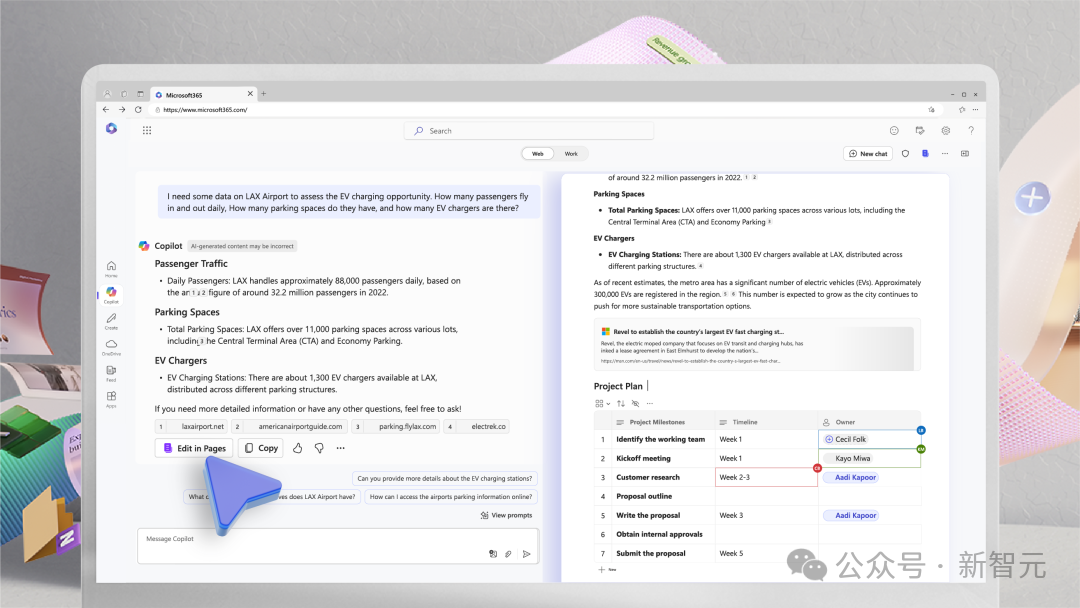Give the Copilot response a thumbs up
Viewport: 1080px width, 608px height.
298,448
